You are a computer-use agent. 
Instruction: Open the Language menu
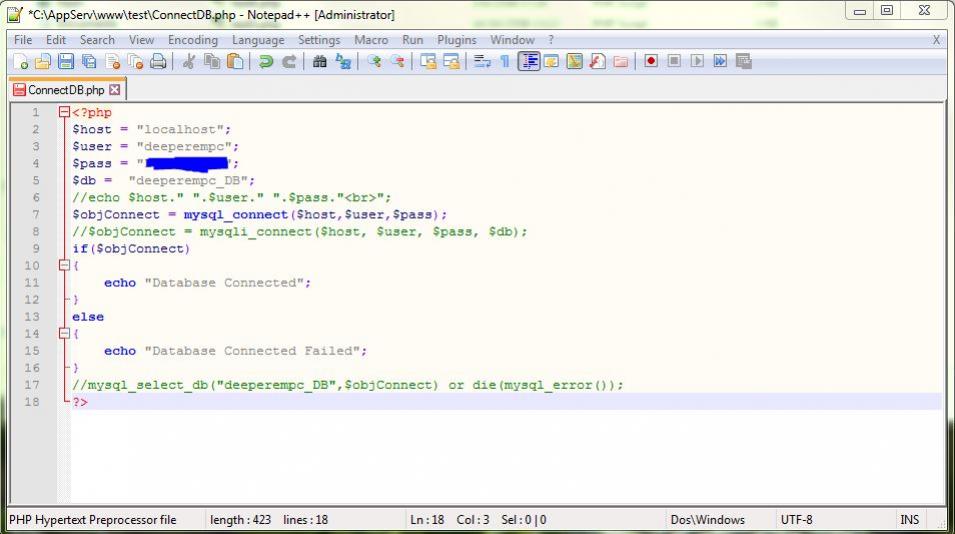pos(258,40)
